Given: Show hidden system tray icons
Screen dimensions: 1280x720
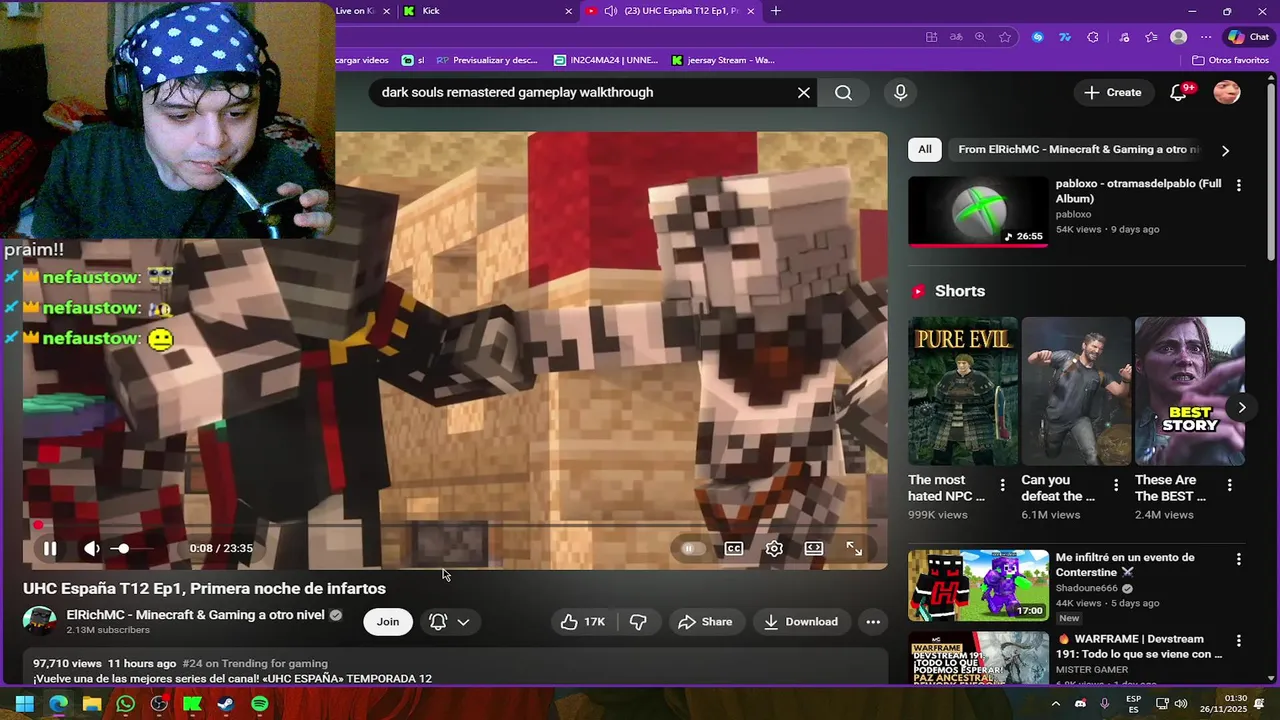Looking at the screenshot, I should (1055, 704).
